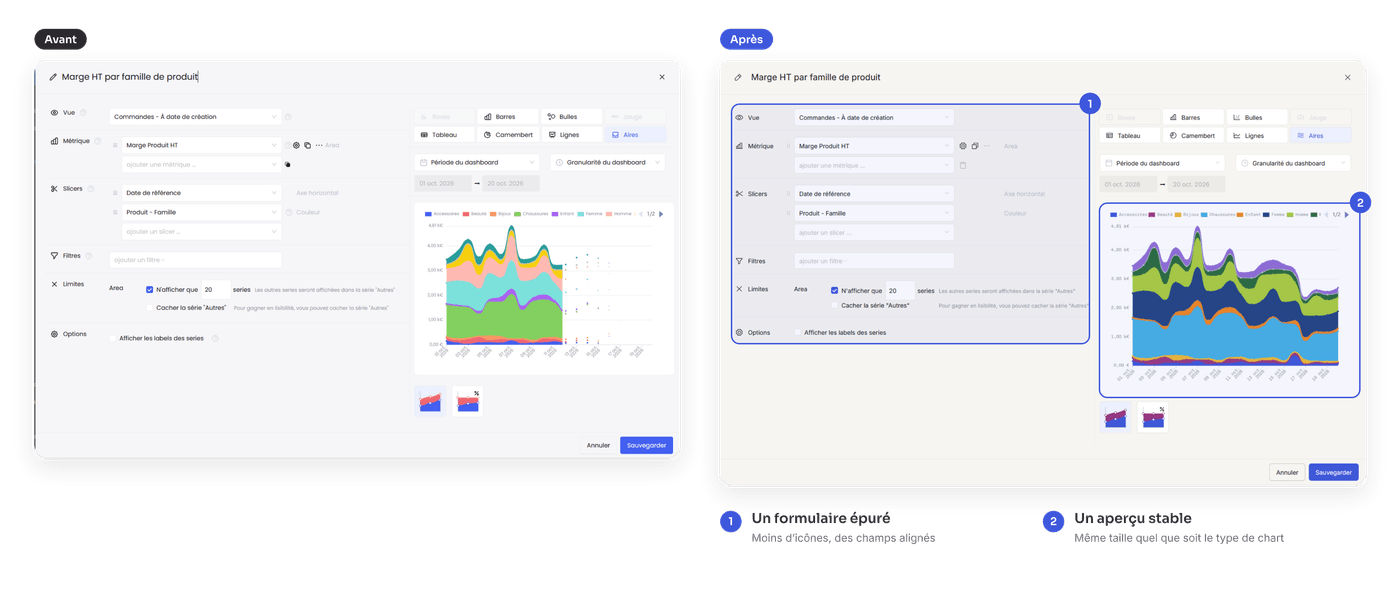Click the Accessoires legend swatch in the Avant chart
This screenshot has width=1400, height=597.
[x=429, y=214]
